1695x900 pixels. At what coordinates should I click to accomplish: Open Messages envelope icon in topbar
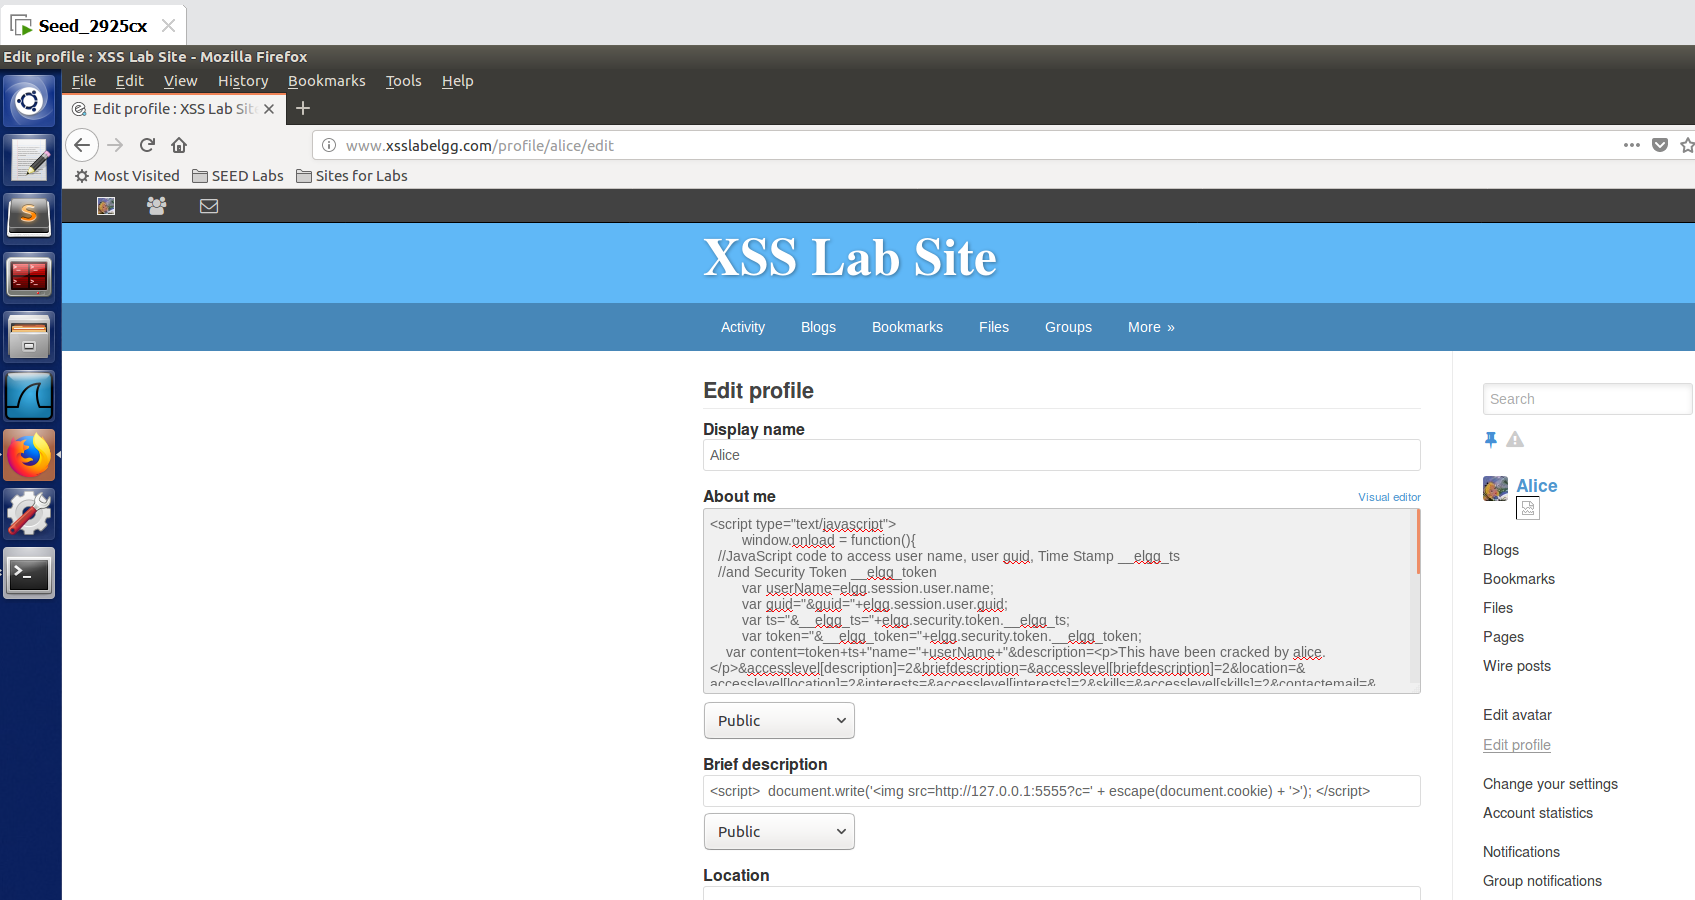click(x=209, y=206)
